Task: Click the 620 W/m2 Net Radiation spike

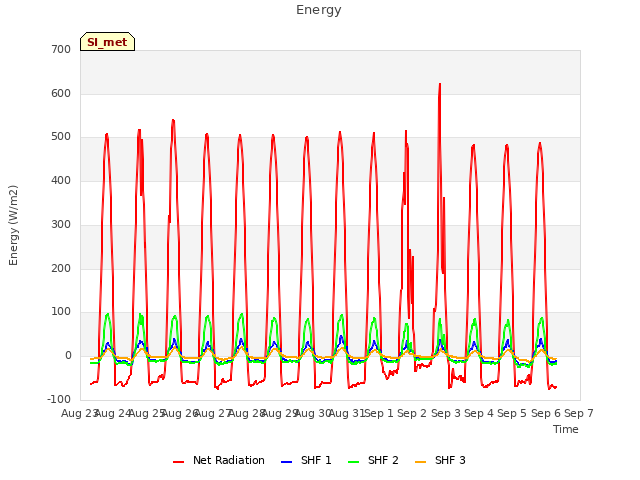Action: pyautogui.click(x=440, y=84)
